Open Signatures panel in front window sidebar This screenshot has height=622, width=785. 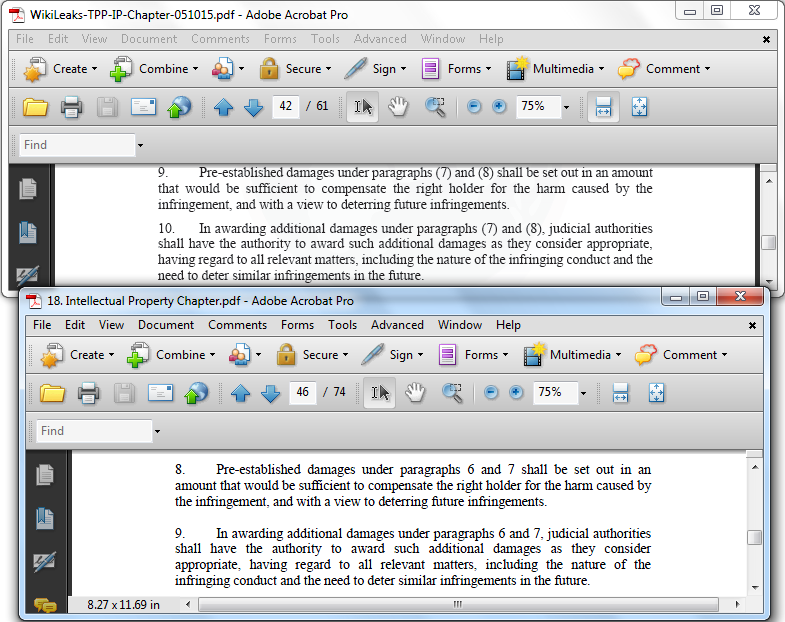(x=45, y=562)
